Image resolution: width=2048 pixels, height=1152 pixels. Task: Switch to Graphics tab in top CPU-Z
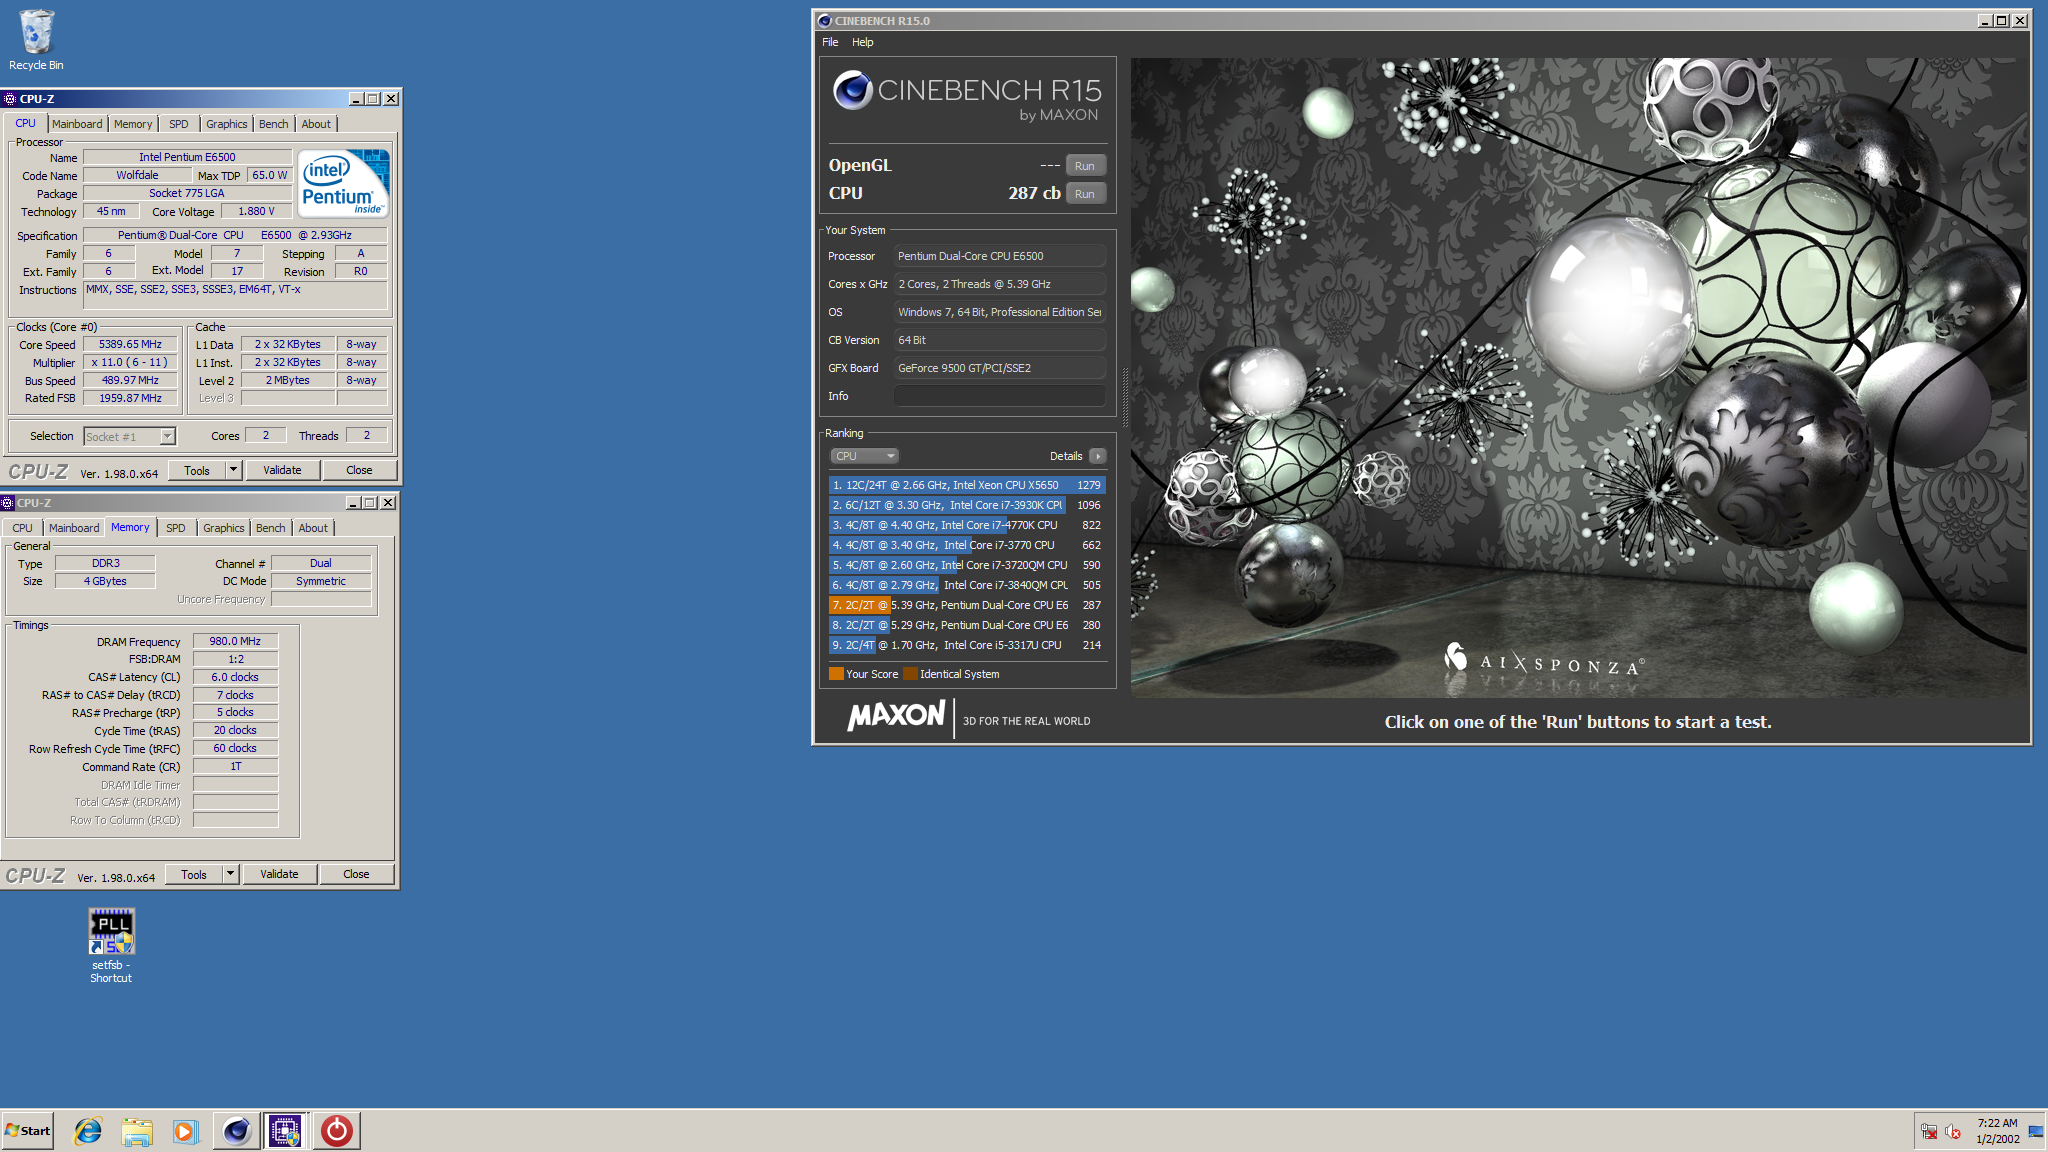tap(227, 124)
